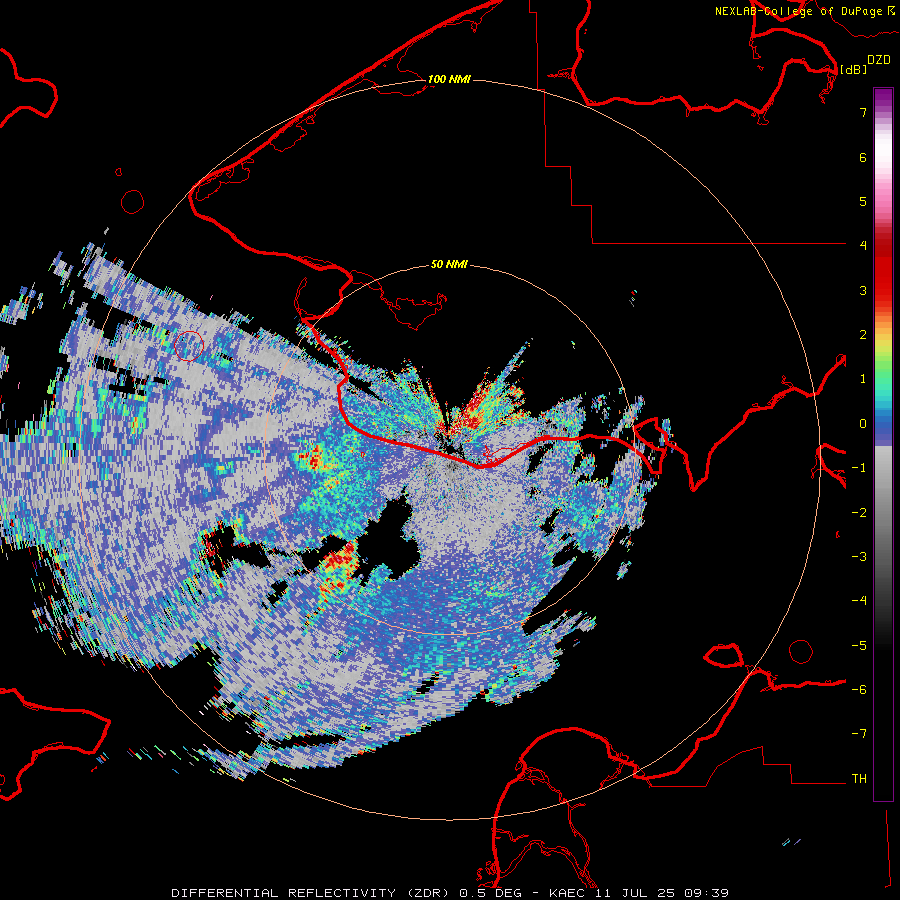Click the 'DIFFERENTIAL REFLECTIVITY (ZDR)' caption text
This screenshot has height=900, width=900.
313,893
